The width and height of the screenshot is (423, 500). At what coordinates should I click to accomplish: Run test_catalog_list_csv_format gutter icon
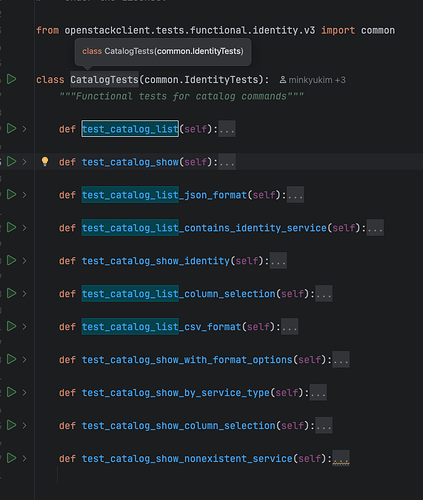[12, 326]
